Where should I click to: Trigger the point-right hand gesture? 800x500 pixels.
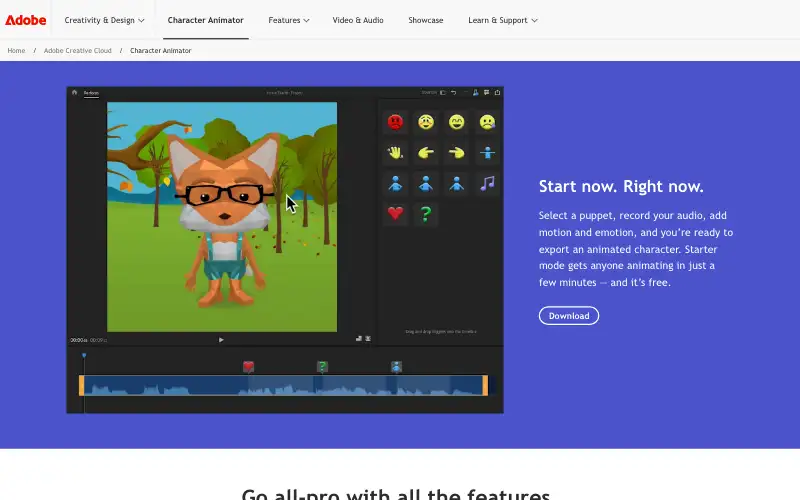click(x=457, y=153)
